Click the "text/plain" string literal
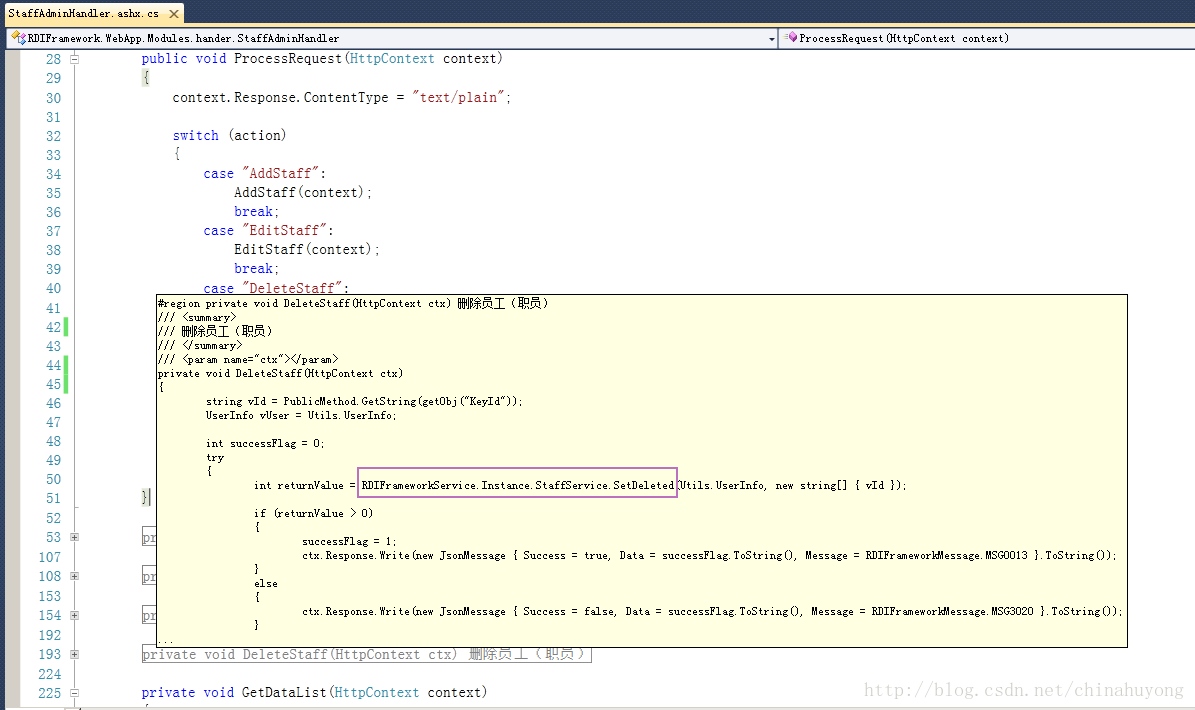The width and height of the screenshot is (1195, 710). click(x=459, y=98)
